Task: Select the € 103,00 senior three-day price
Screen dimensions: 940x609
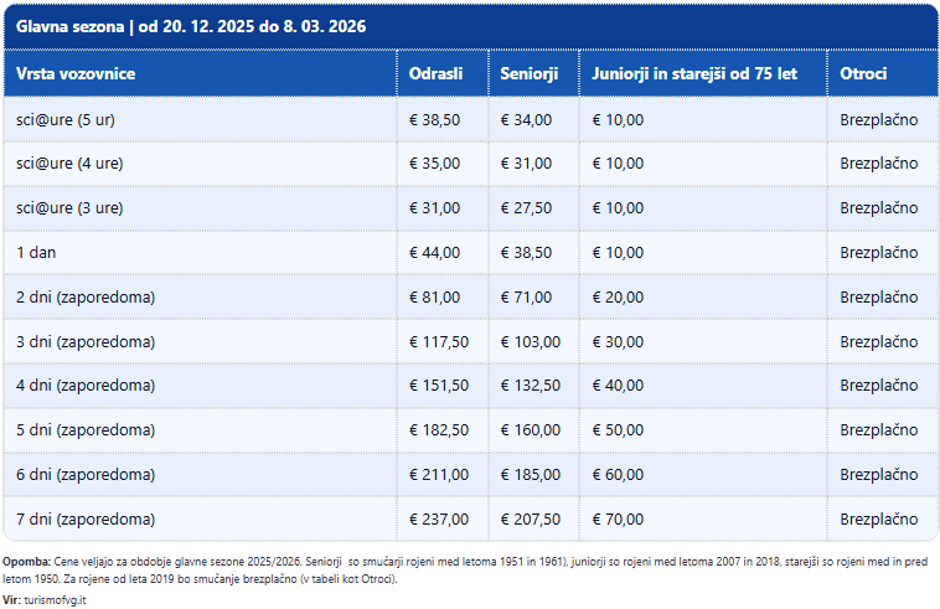Action: click(x=530, y=342)
